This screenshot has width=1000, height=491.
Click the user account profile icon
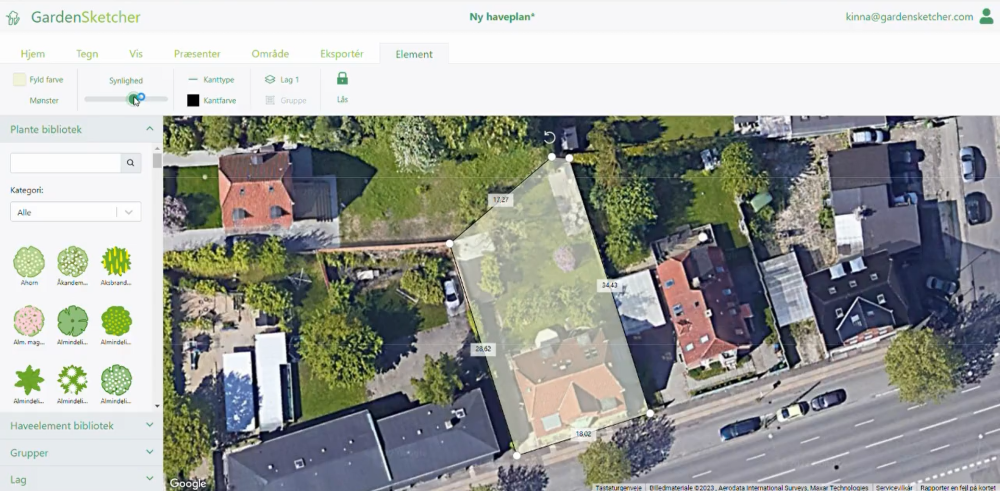(986, 17)
